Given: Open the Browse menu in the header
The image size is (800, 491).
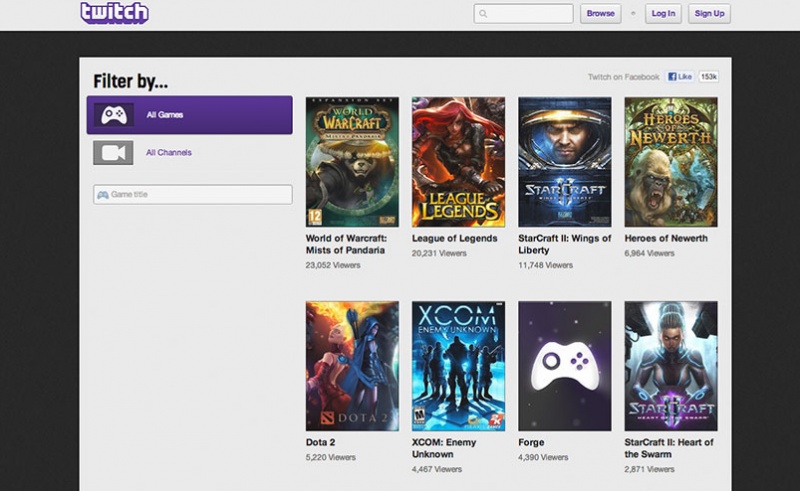Looking at the screenshot, I should (x=600, y=14).
